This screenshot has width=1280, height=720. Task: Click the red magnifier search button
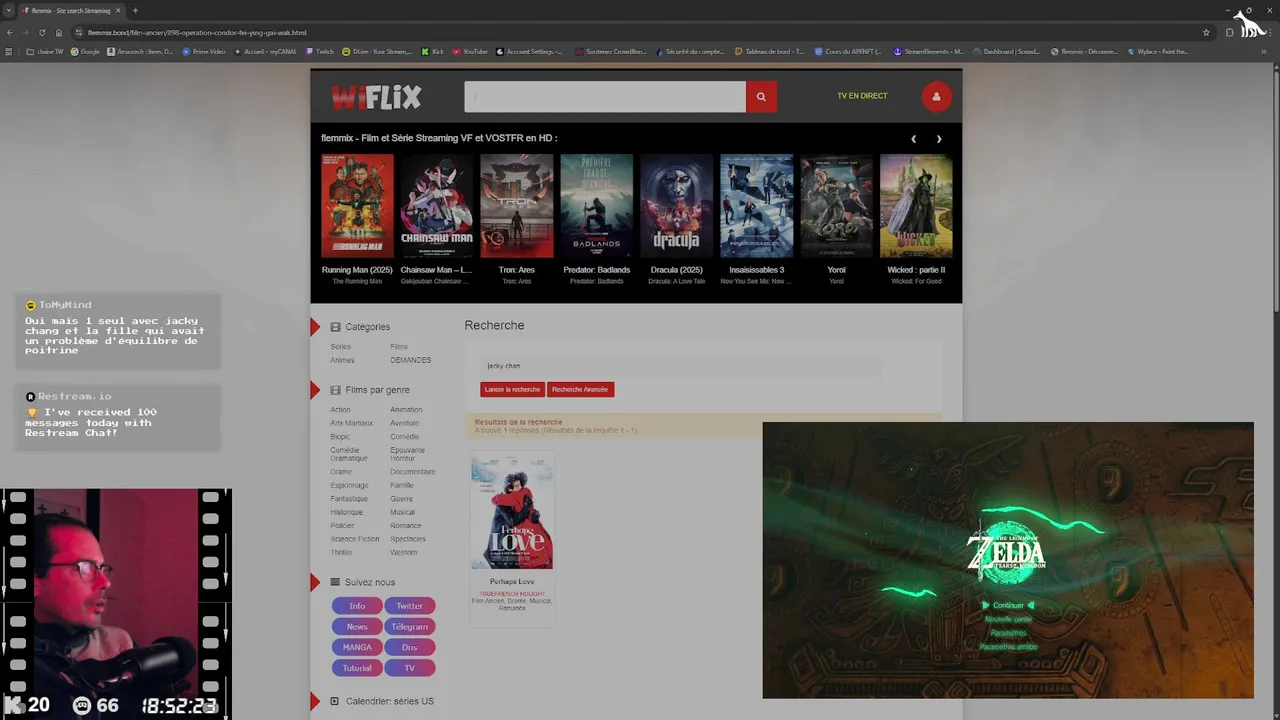click(761, 97)
